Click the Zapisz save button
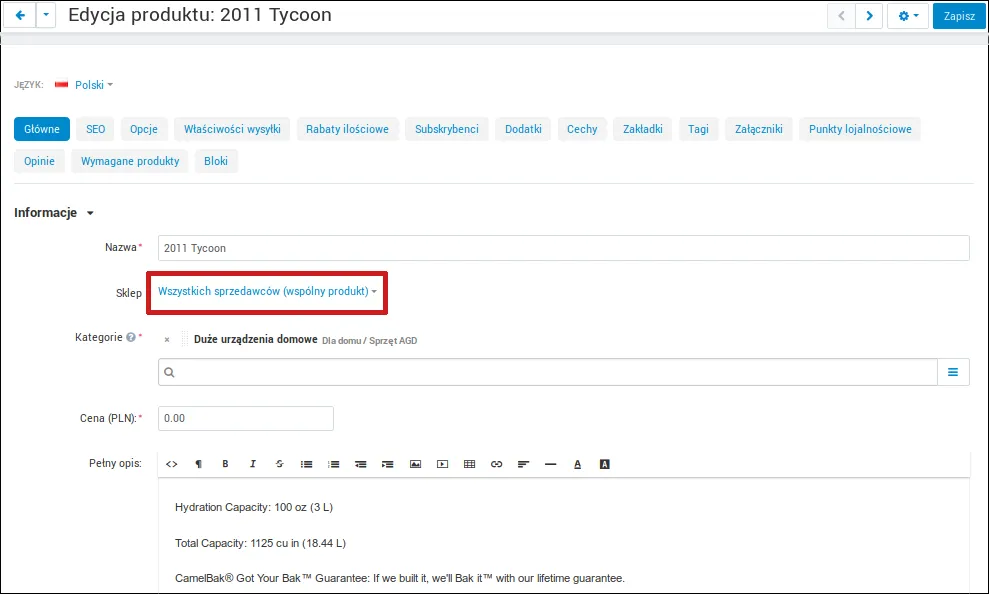 click(x=959, y=16)
